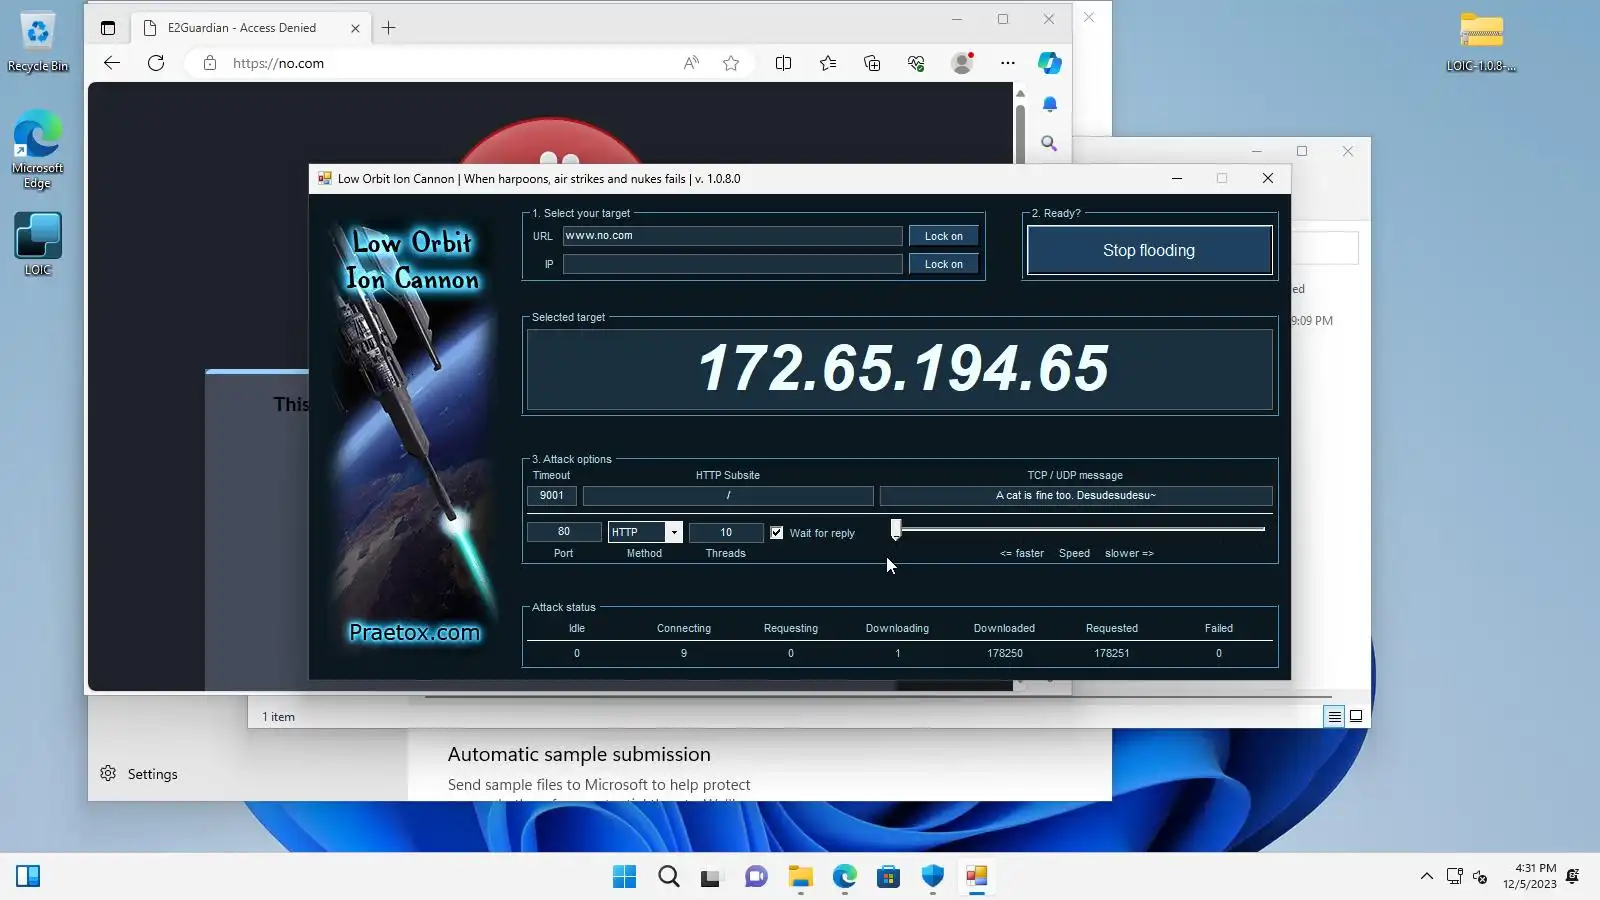Select the LOIC desktop shortcut

[x=38, y=244]
